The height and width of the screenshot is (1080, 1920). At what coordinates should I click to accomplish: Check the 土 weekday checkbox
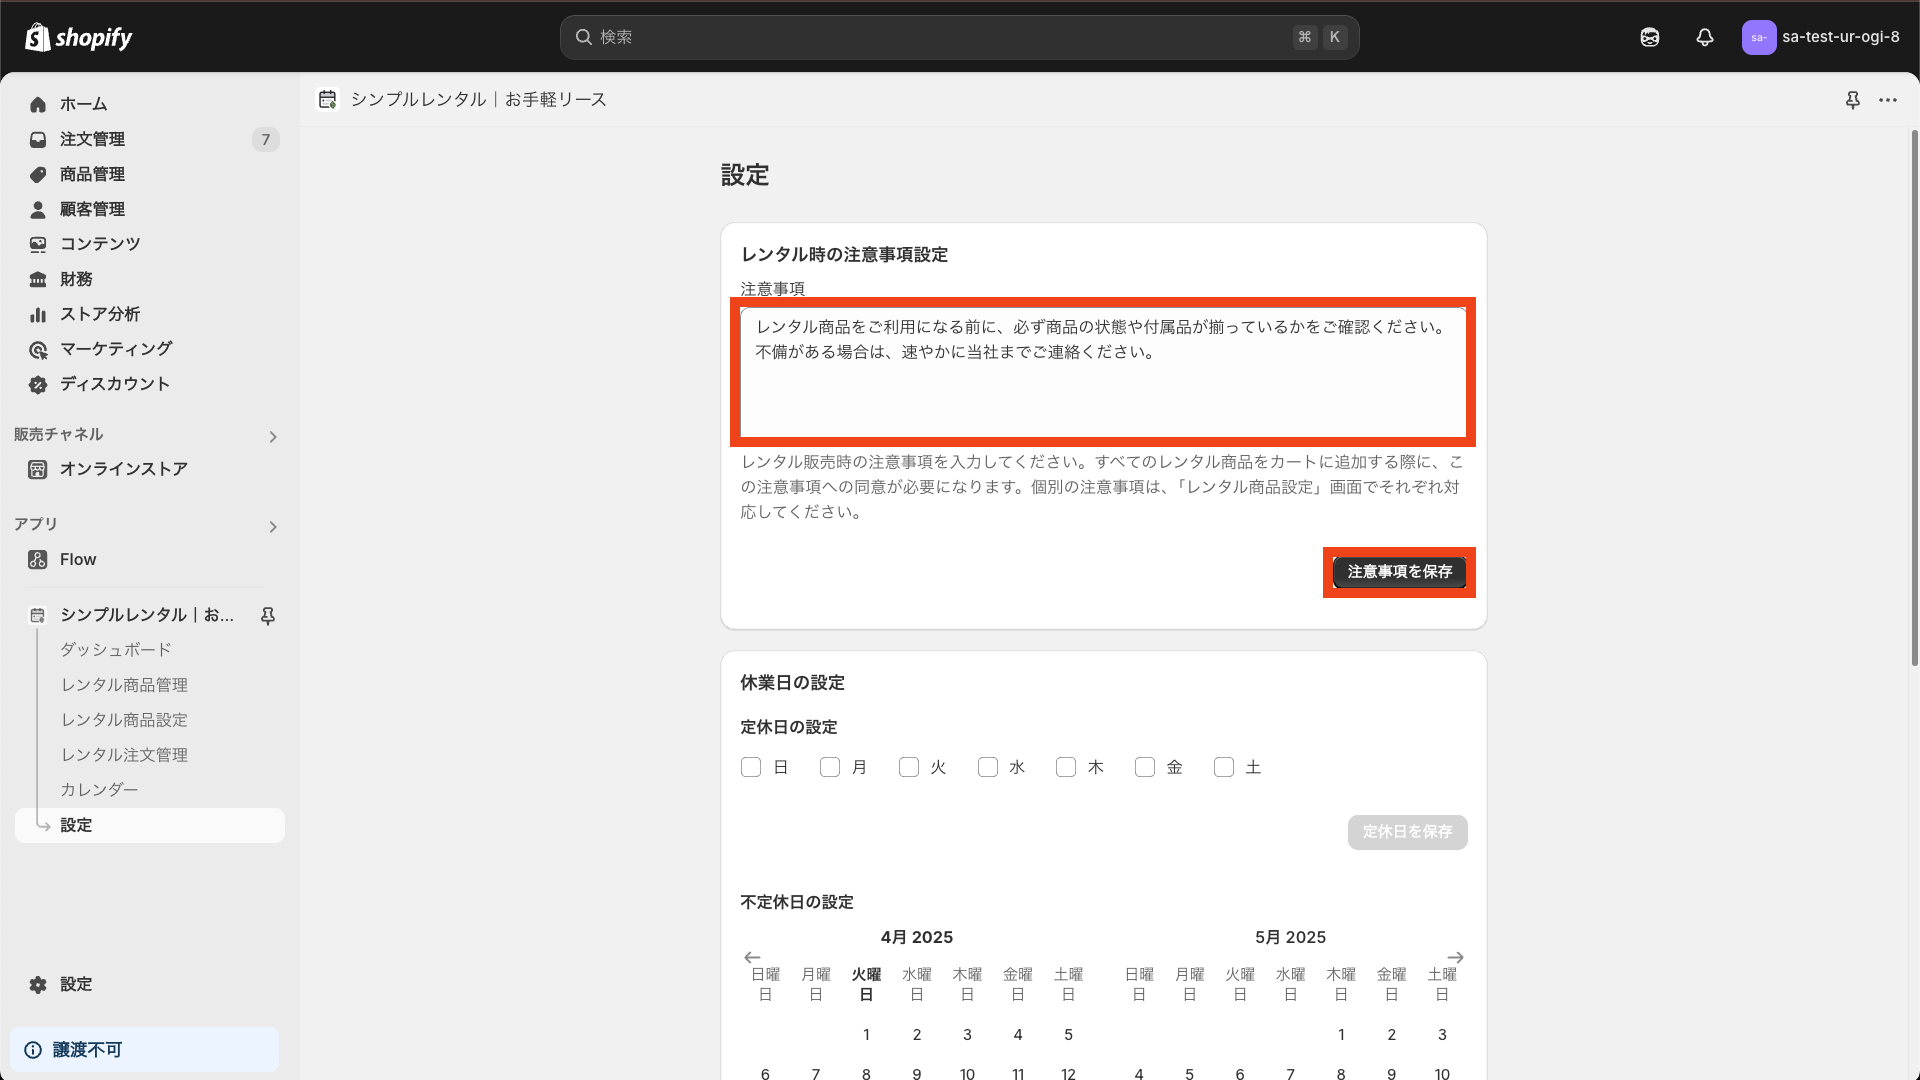(x=1224, y=767)
